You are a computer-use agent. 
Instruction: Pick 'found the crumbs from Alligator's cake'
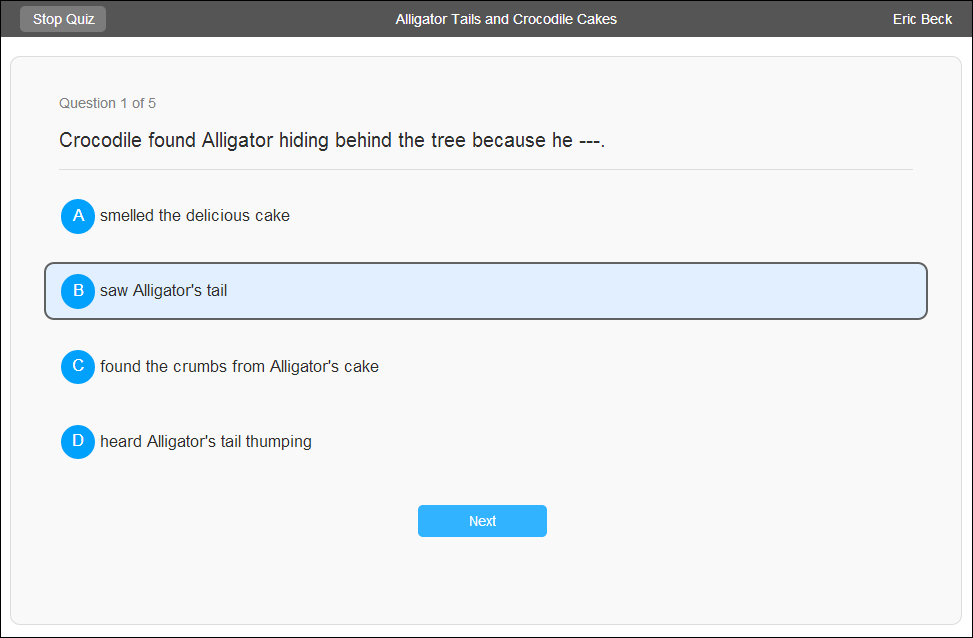(x=240, y=366)
